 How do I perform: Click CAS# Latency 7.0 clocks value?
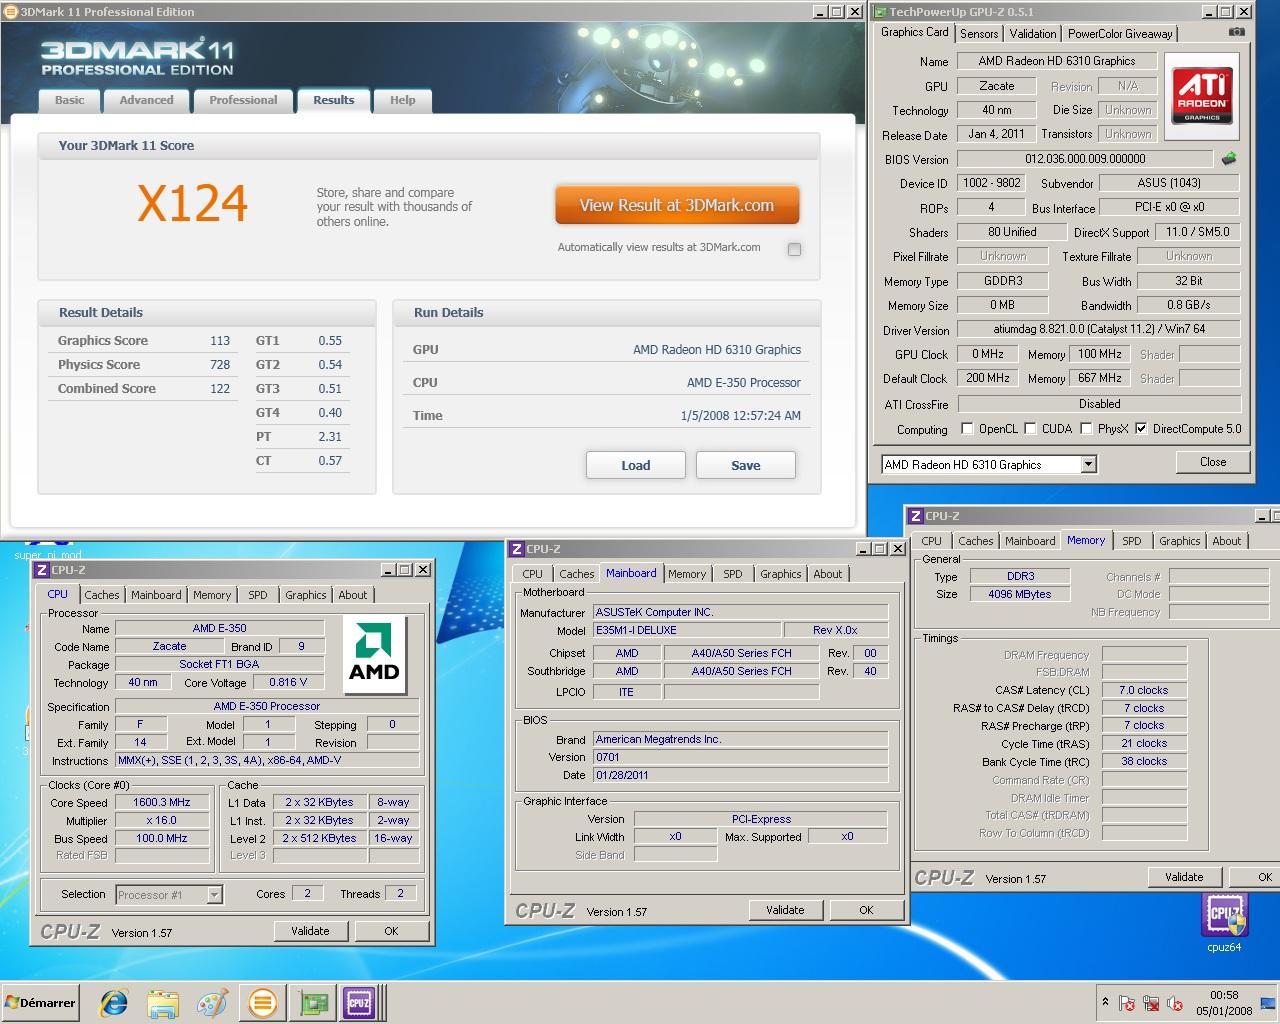point(1144,690)
